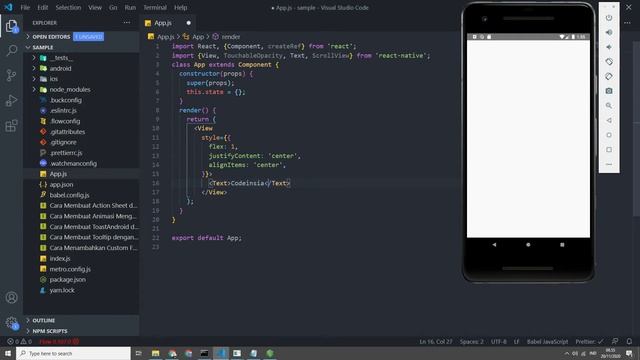This screenshot has width=640, height=360.
Task: Click the errors and warnings status indicator
Action: coord(19,341)
